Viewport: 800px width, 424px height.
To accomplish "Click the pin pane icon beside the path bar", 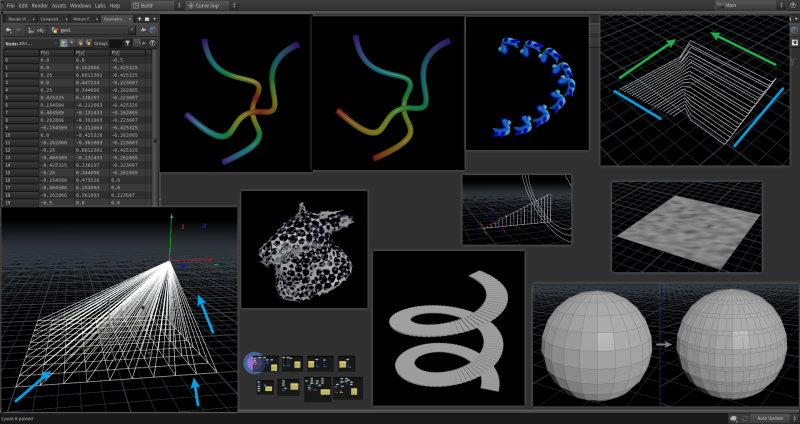I will pyautogui.click(x=143, y=30).
